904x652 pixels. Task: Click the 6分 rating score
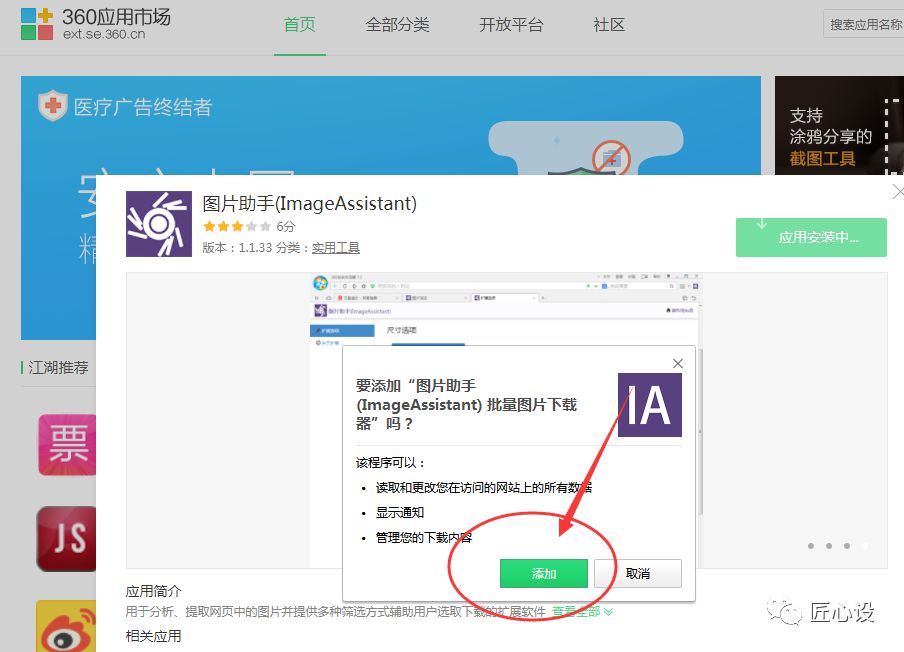[285, 227]
